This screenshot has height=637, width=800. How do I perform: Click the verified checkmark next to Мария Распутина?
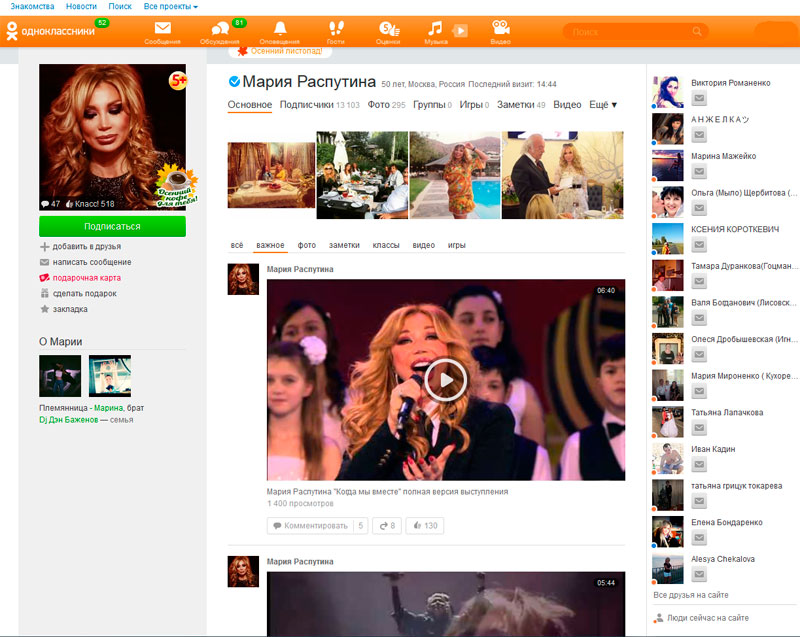[x=234, y=81]
